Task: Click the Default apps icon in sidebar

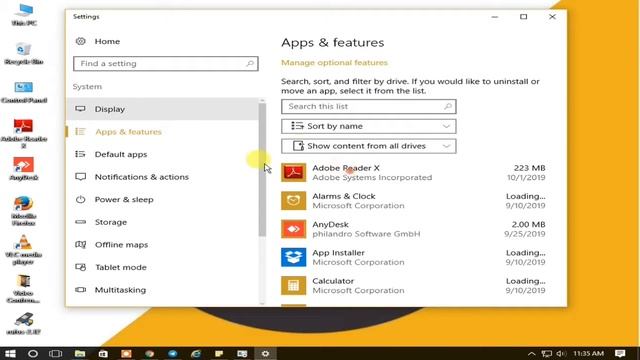Action: 80,154
